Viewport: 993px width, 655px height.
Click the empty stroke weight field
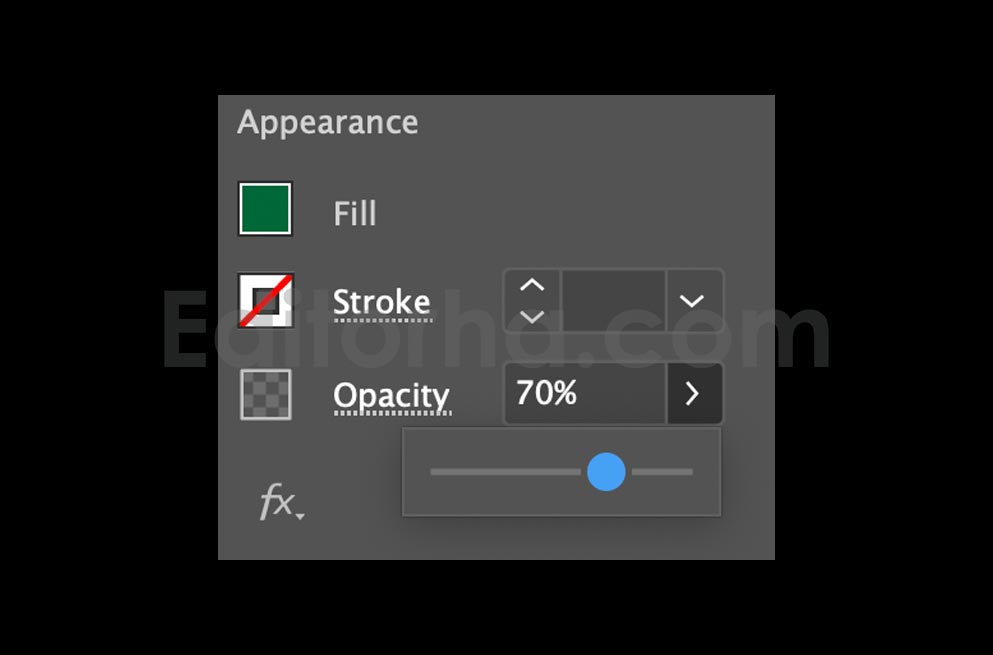613,301
